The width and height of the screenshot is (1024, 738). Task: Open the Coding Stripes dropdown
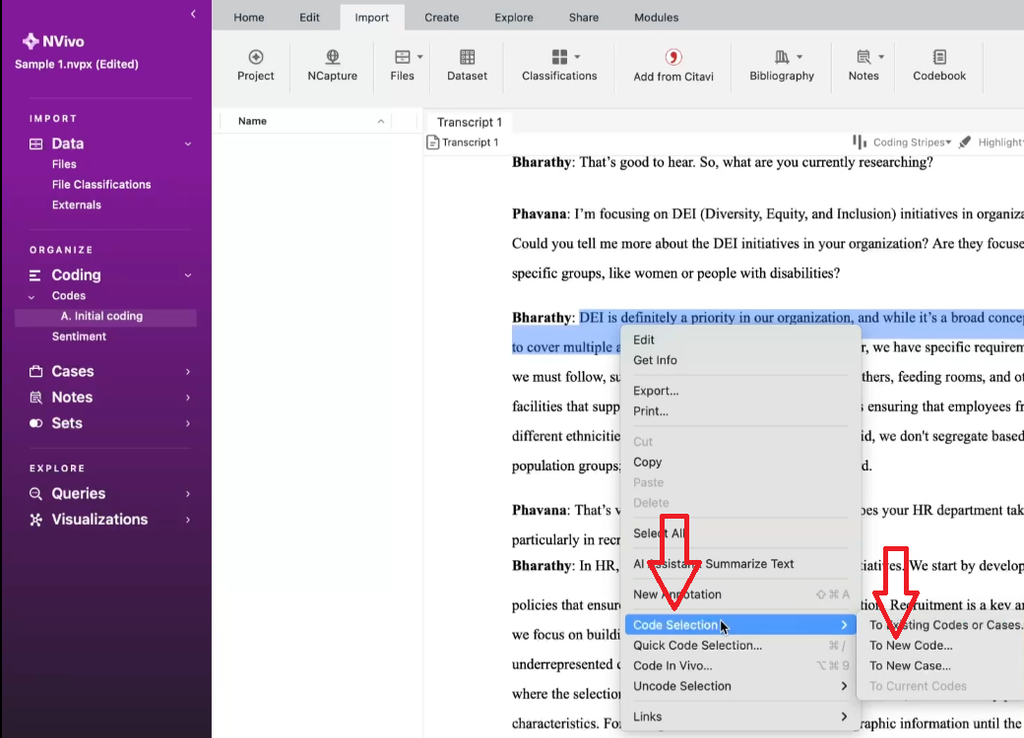click(948, 142)
